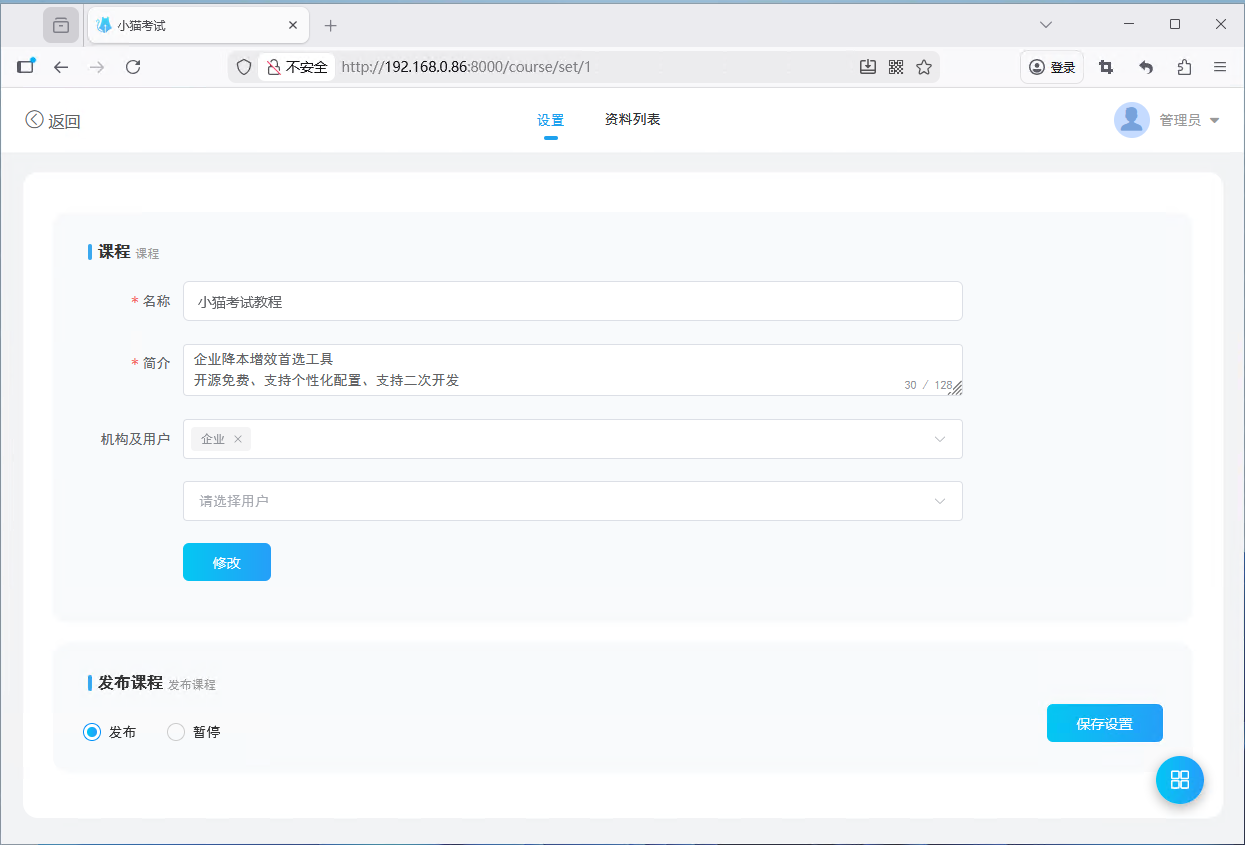Image resolution: width=1245 pixels, height=845 pixels.
Task: Click the 修改 button
Action: click(227, 562)
